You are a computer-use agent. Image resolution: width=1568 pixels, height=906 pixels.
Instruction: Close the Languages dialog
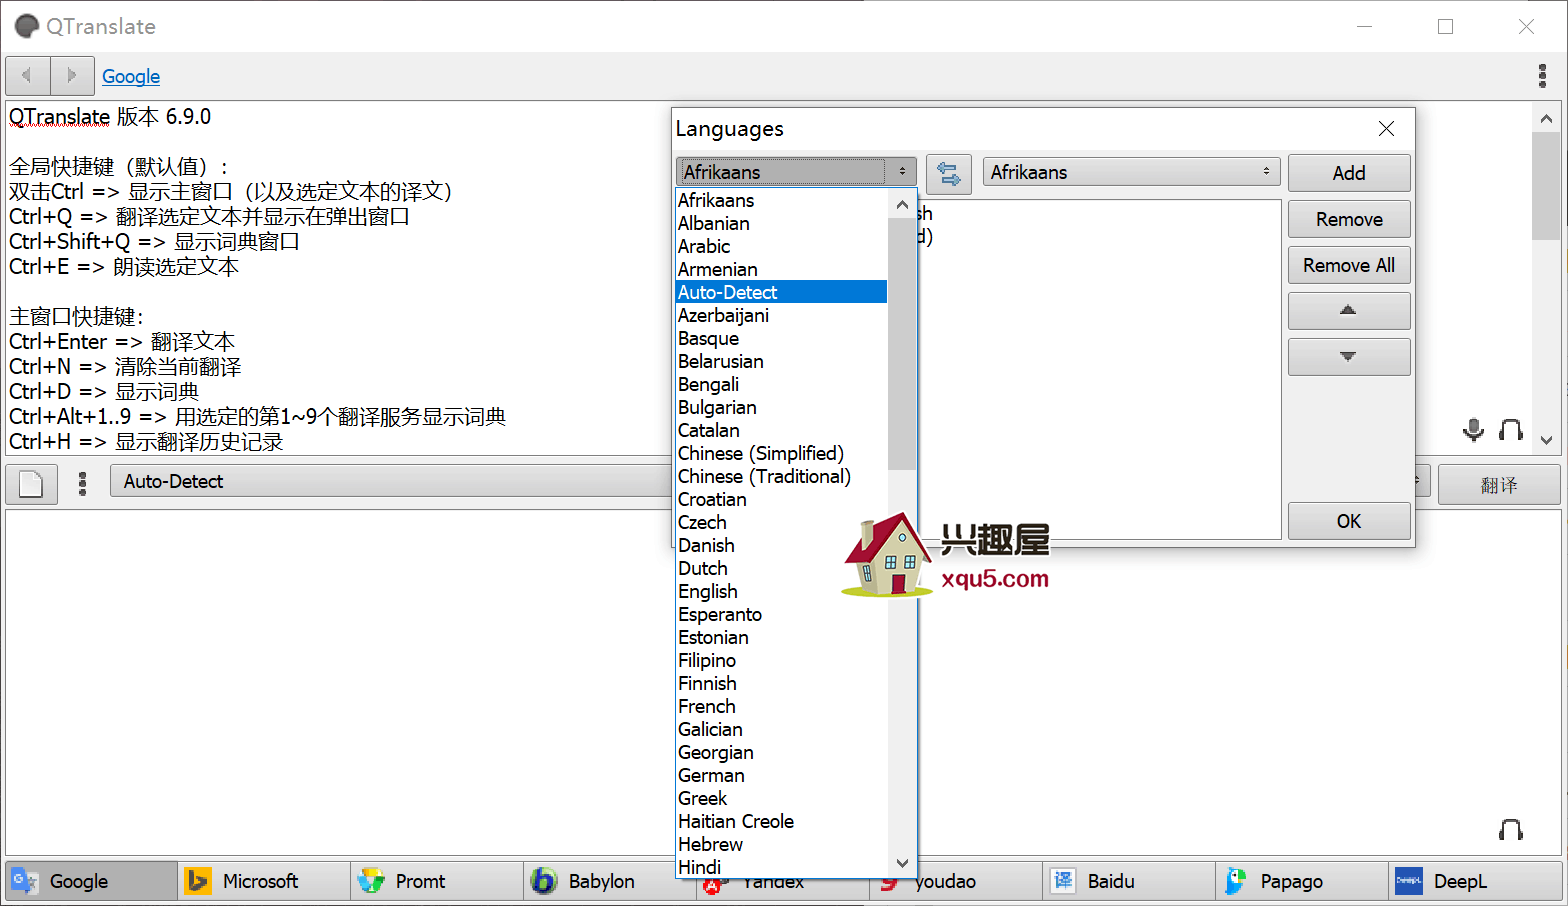point(1386,128)
